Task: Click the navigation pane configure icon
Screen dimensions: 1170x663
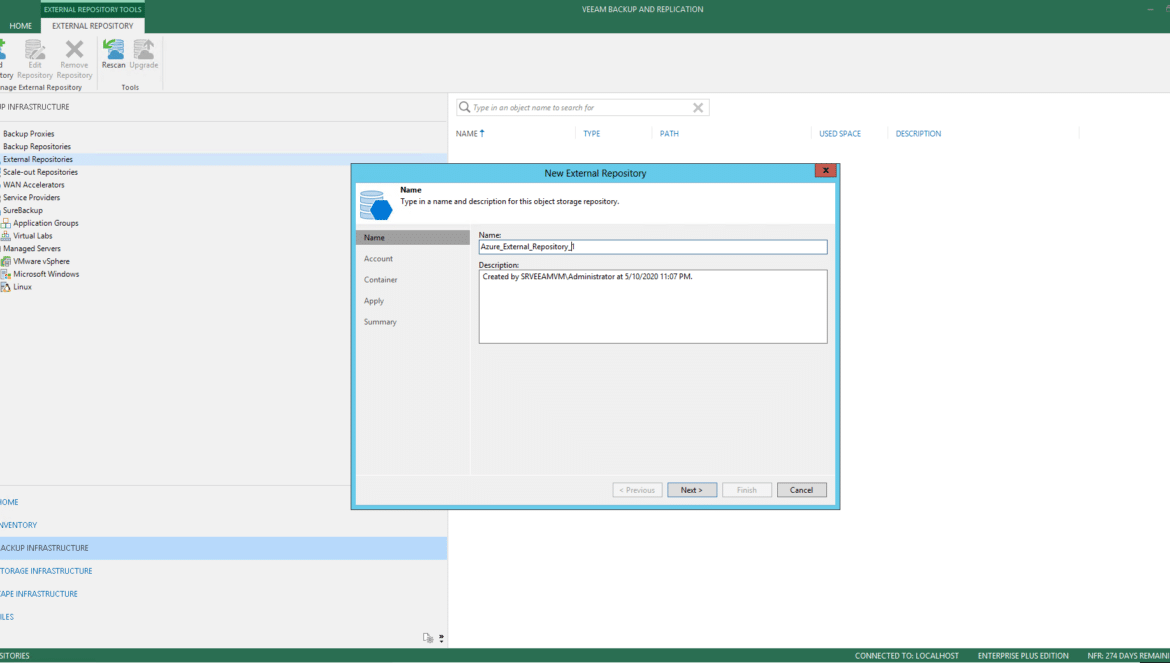Action: pyautogui.click(x=428, y=638)
